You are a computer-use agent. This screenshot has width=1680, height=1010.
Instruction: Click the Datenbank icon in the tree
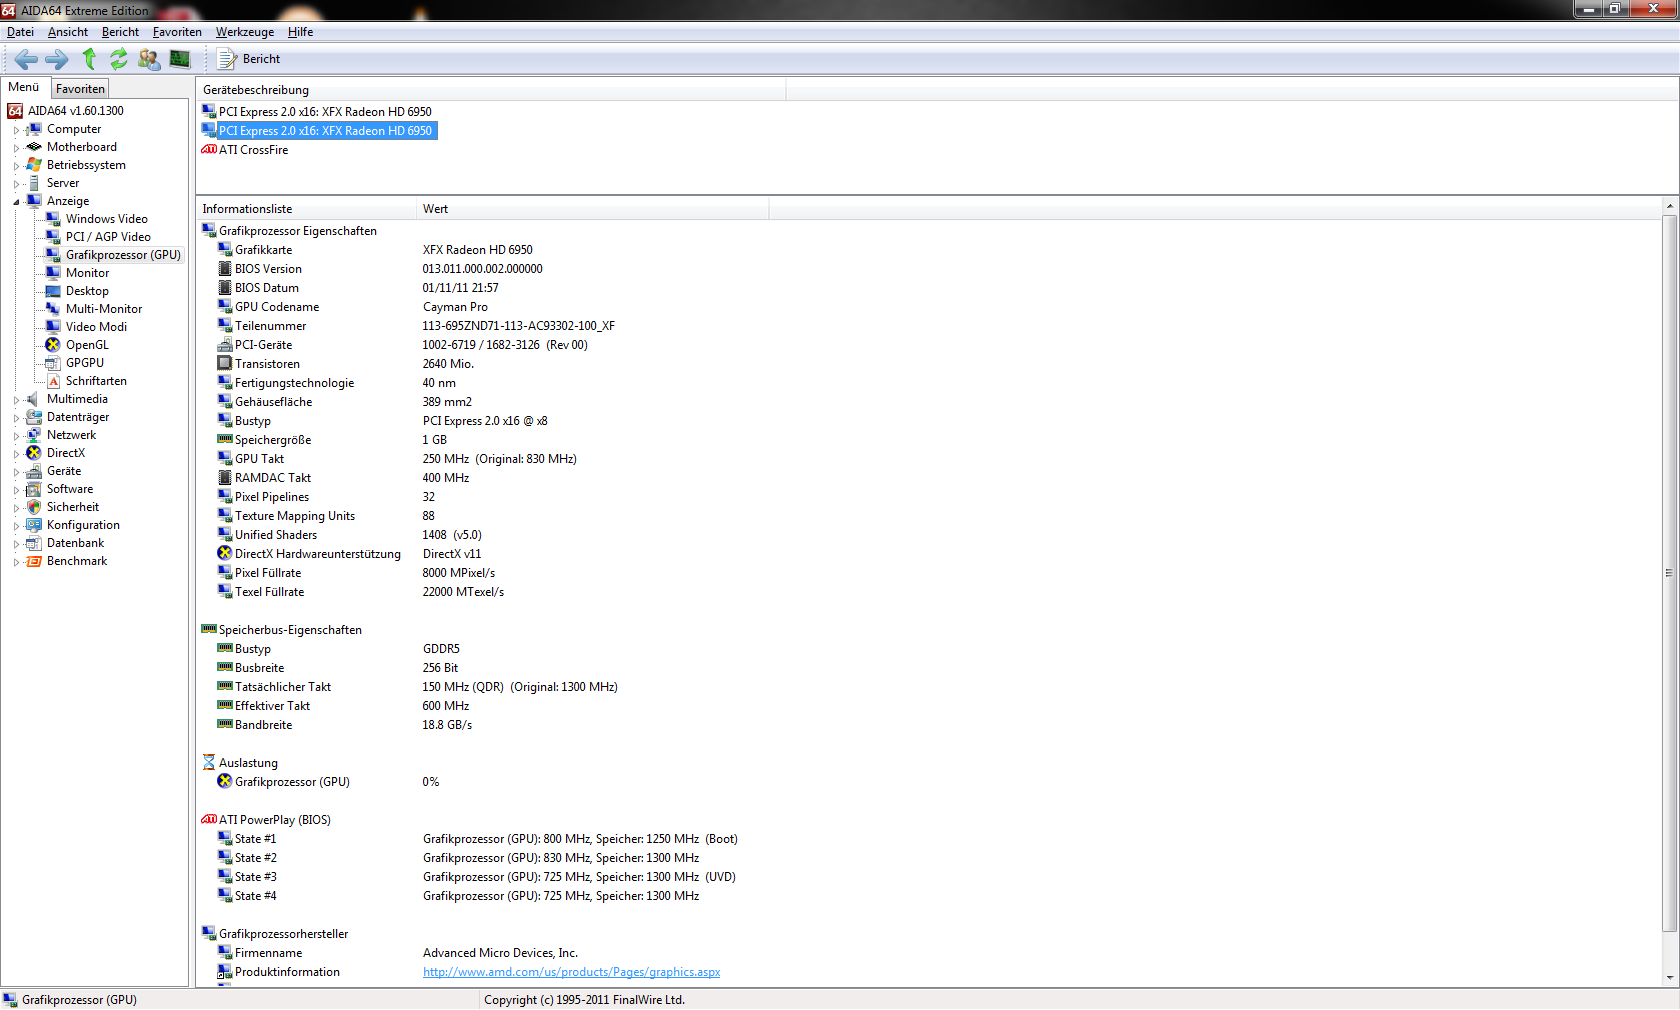(x=34, y=543)
